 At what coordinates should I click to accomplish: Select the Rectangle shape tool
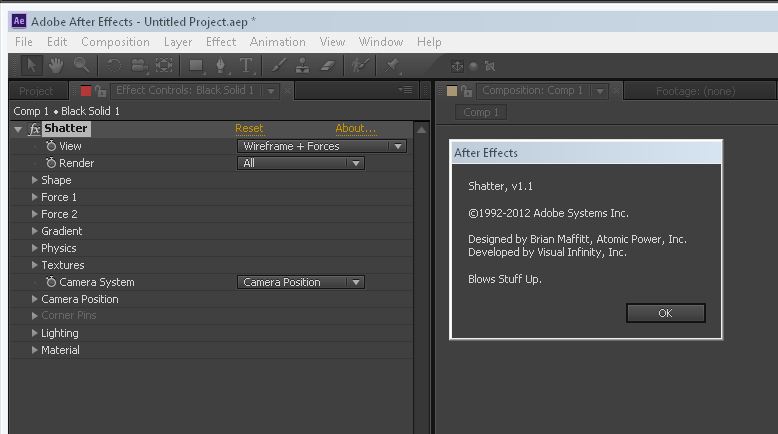[x=195, y=65]
